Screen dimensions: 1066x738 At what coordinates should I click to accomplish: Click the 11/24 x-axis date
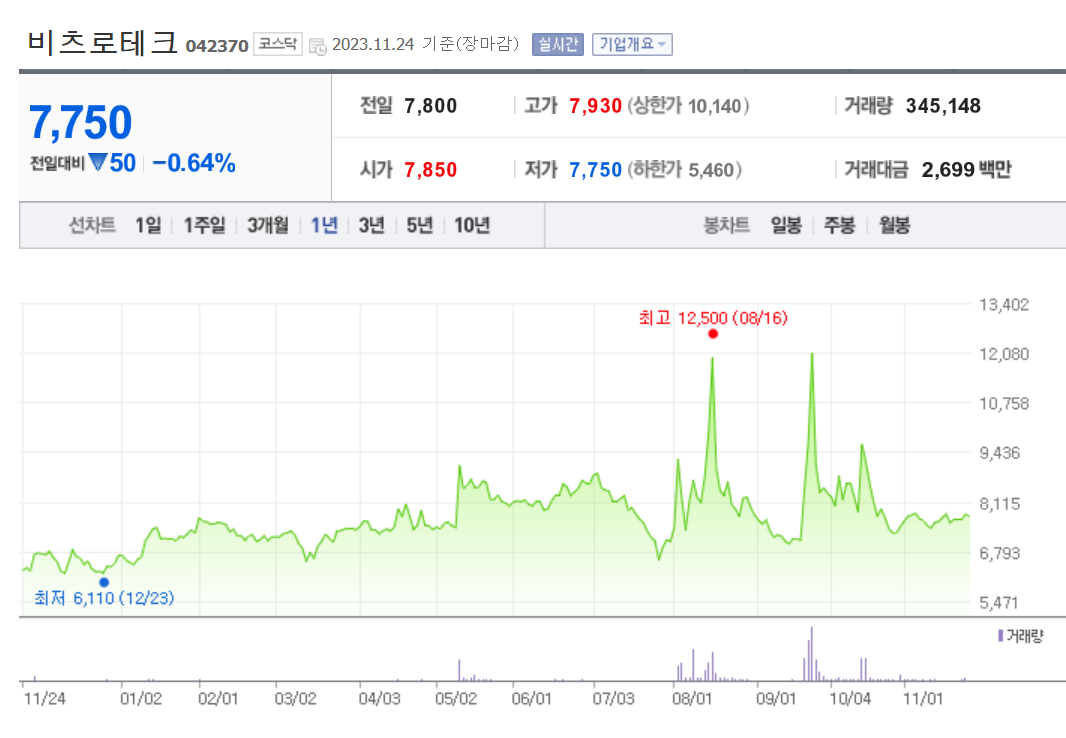[x=45, y=699]
